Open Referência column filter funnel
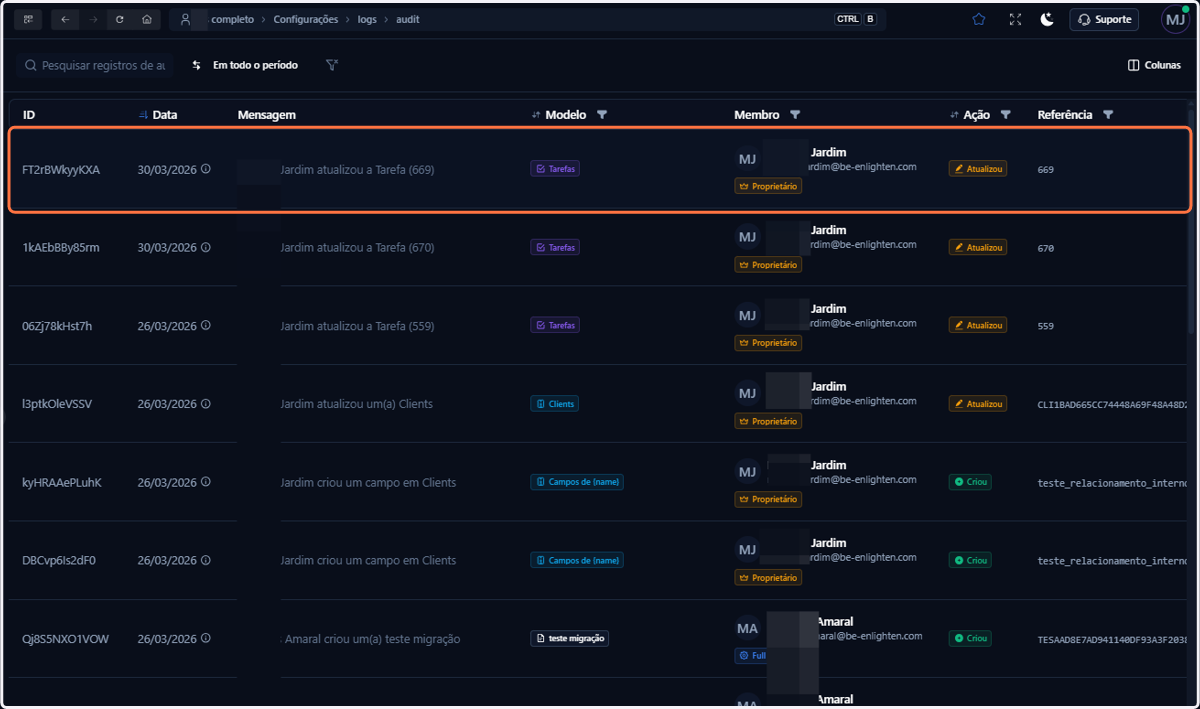Image resolution: width=1200 pixels, height=709 pixels. (1108, 115)
